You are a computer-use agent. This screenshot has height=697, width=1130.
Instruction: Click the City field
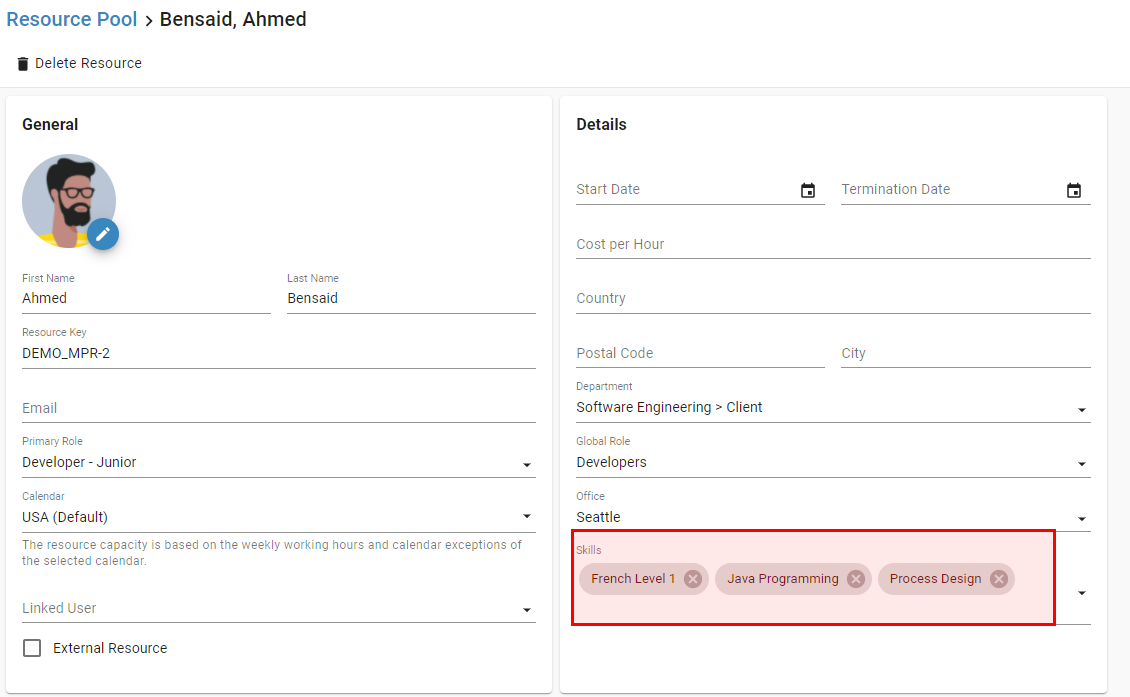966,353
